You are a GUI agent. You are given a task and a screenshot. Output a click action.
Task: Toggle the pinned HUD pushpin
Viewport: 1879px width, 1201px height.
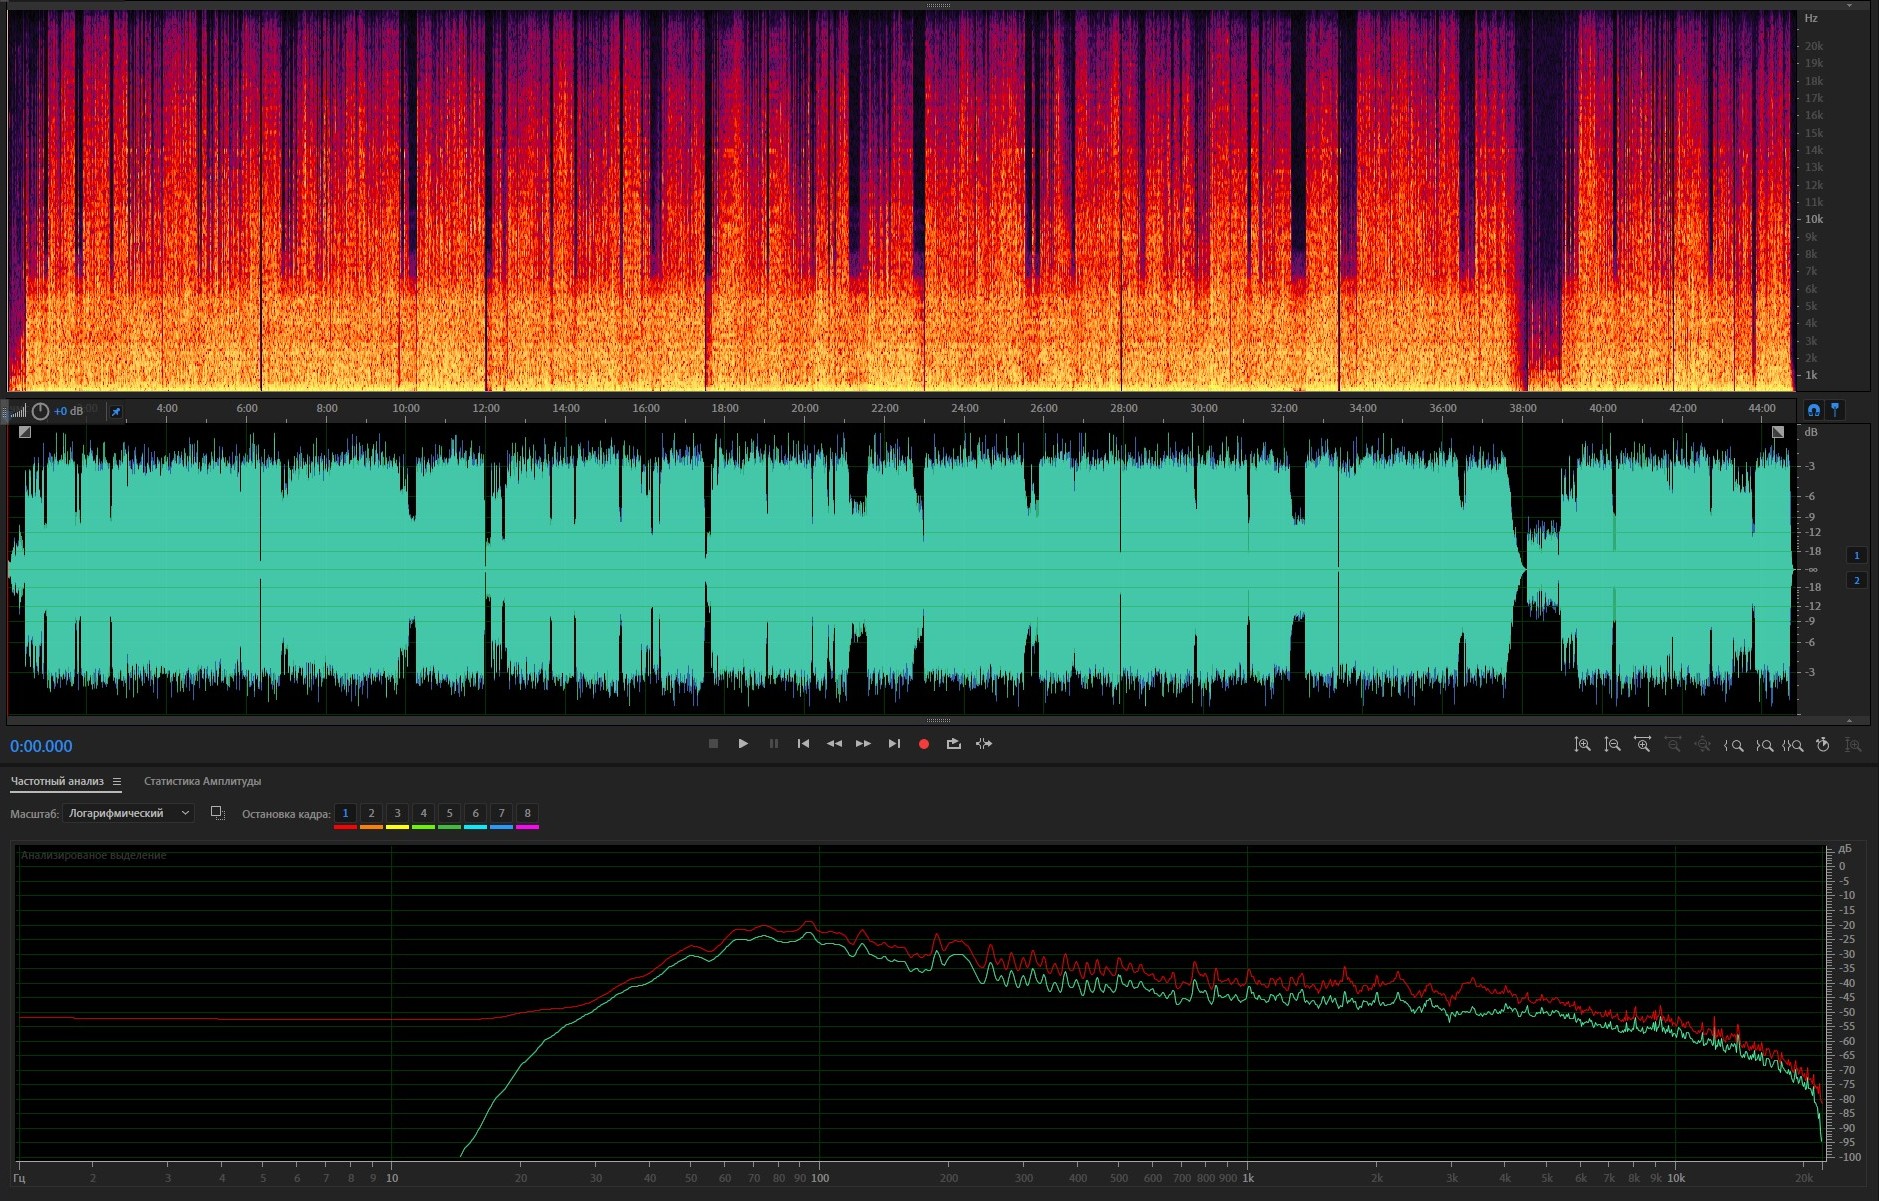coord(116,411)
